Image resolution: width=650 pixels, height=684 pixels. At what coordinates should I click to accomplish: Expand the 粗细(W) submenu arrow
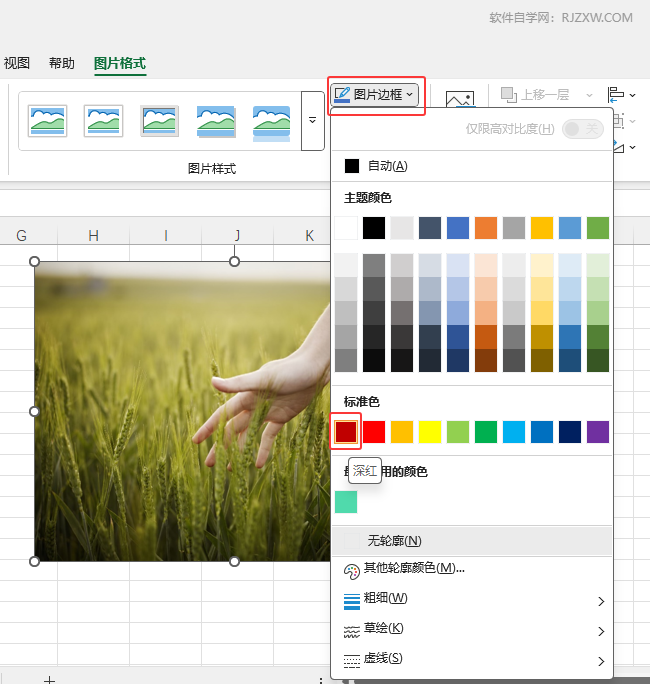[601, 602]
